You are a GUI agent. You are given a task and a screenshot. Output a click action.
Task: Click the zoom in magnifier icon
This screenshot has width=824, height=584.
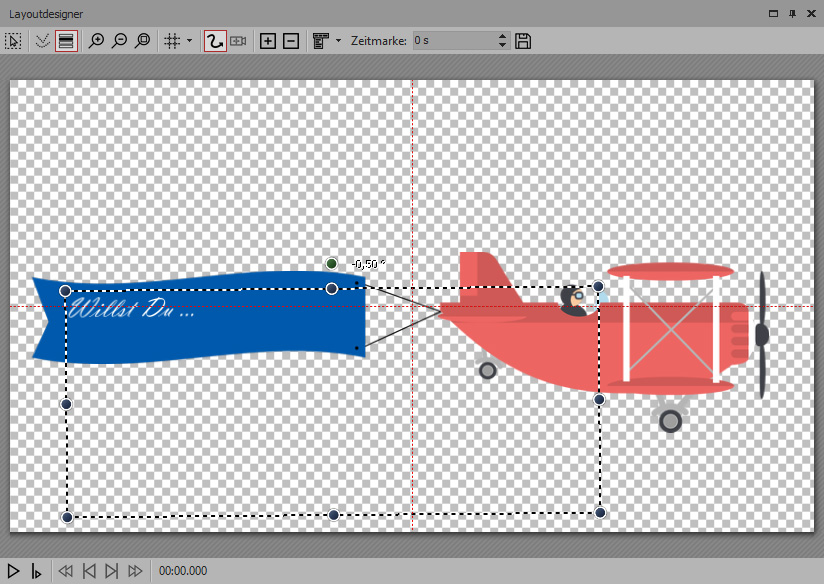pyautogui.click(x=97, y=41)
